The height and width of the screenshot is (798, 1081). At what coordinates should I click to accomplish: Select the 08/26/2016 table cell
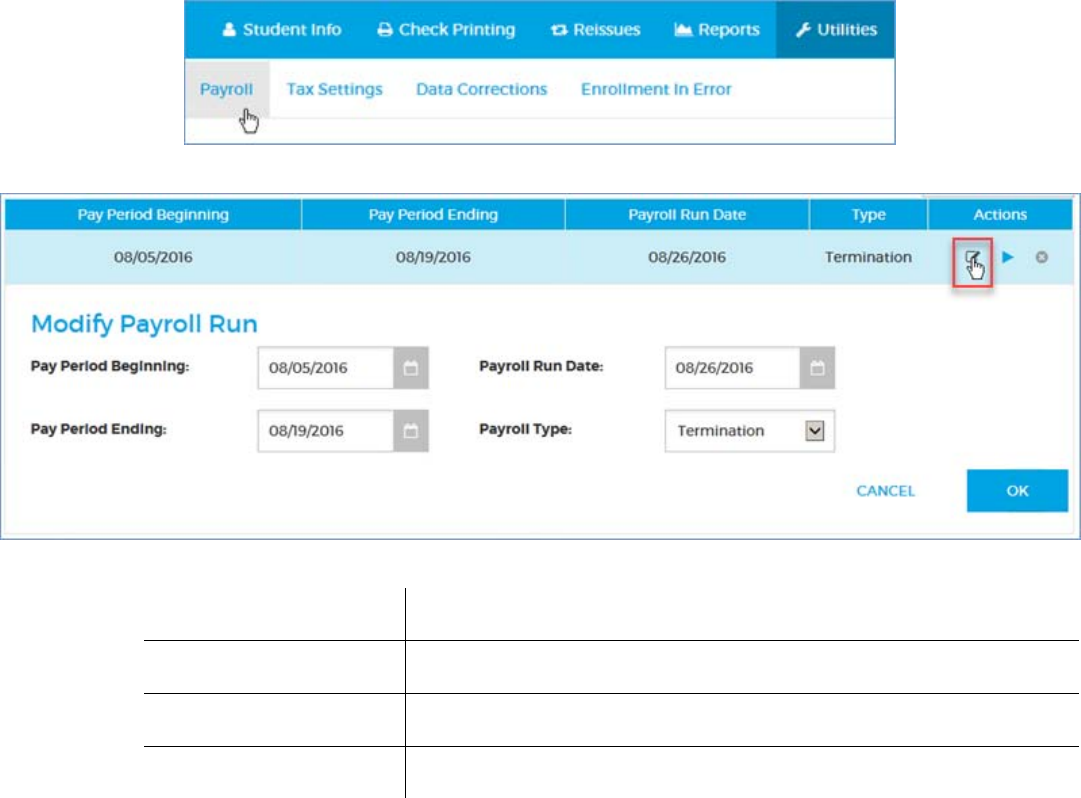687,257
